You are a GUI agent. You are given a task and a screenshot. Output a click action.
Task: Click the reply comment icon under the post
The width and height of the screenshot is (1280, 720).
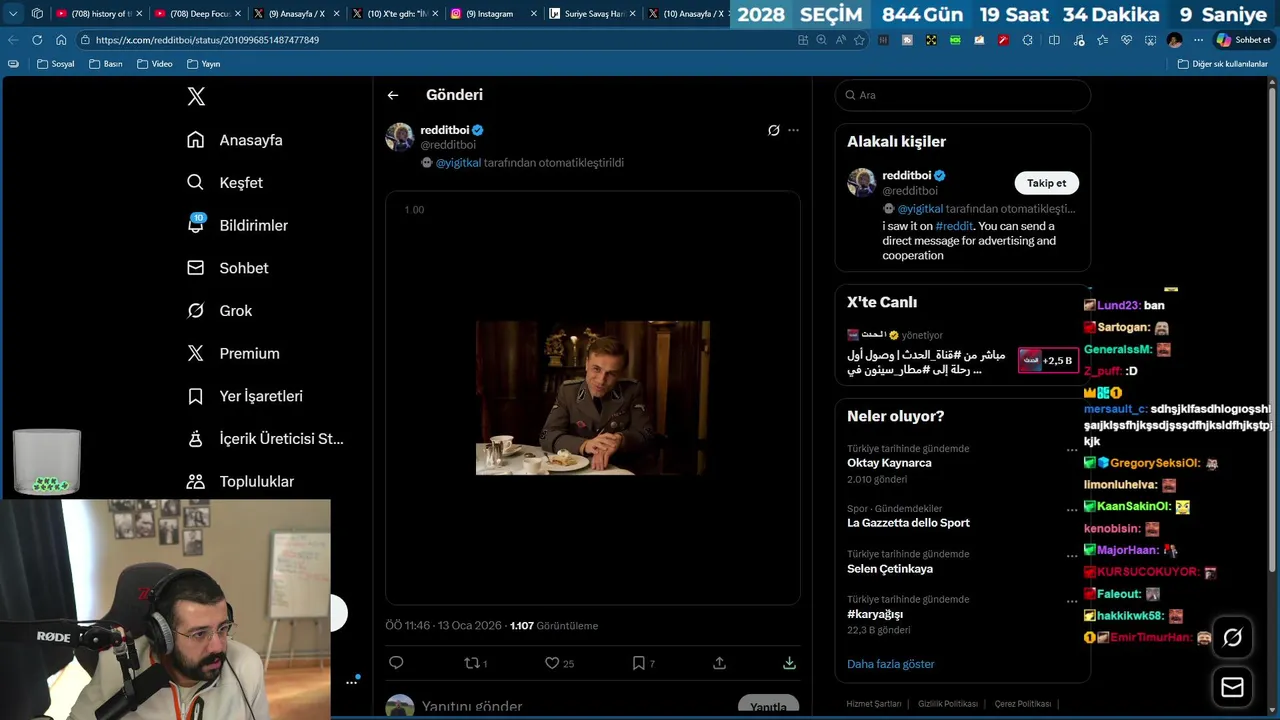click(x=396, y=663)
